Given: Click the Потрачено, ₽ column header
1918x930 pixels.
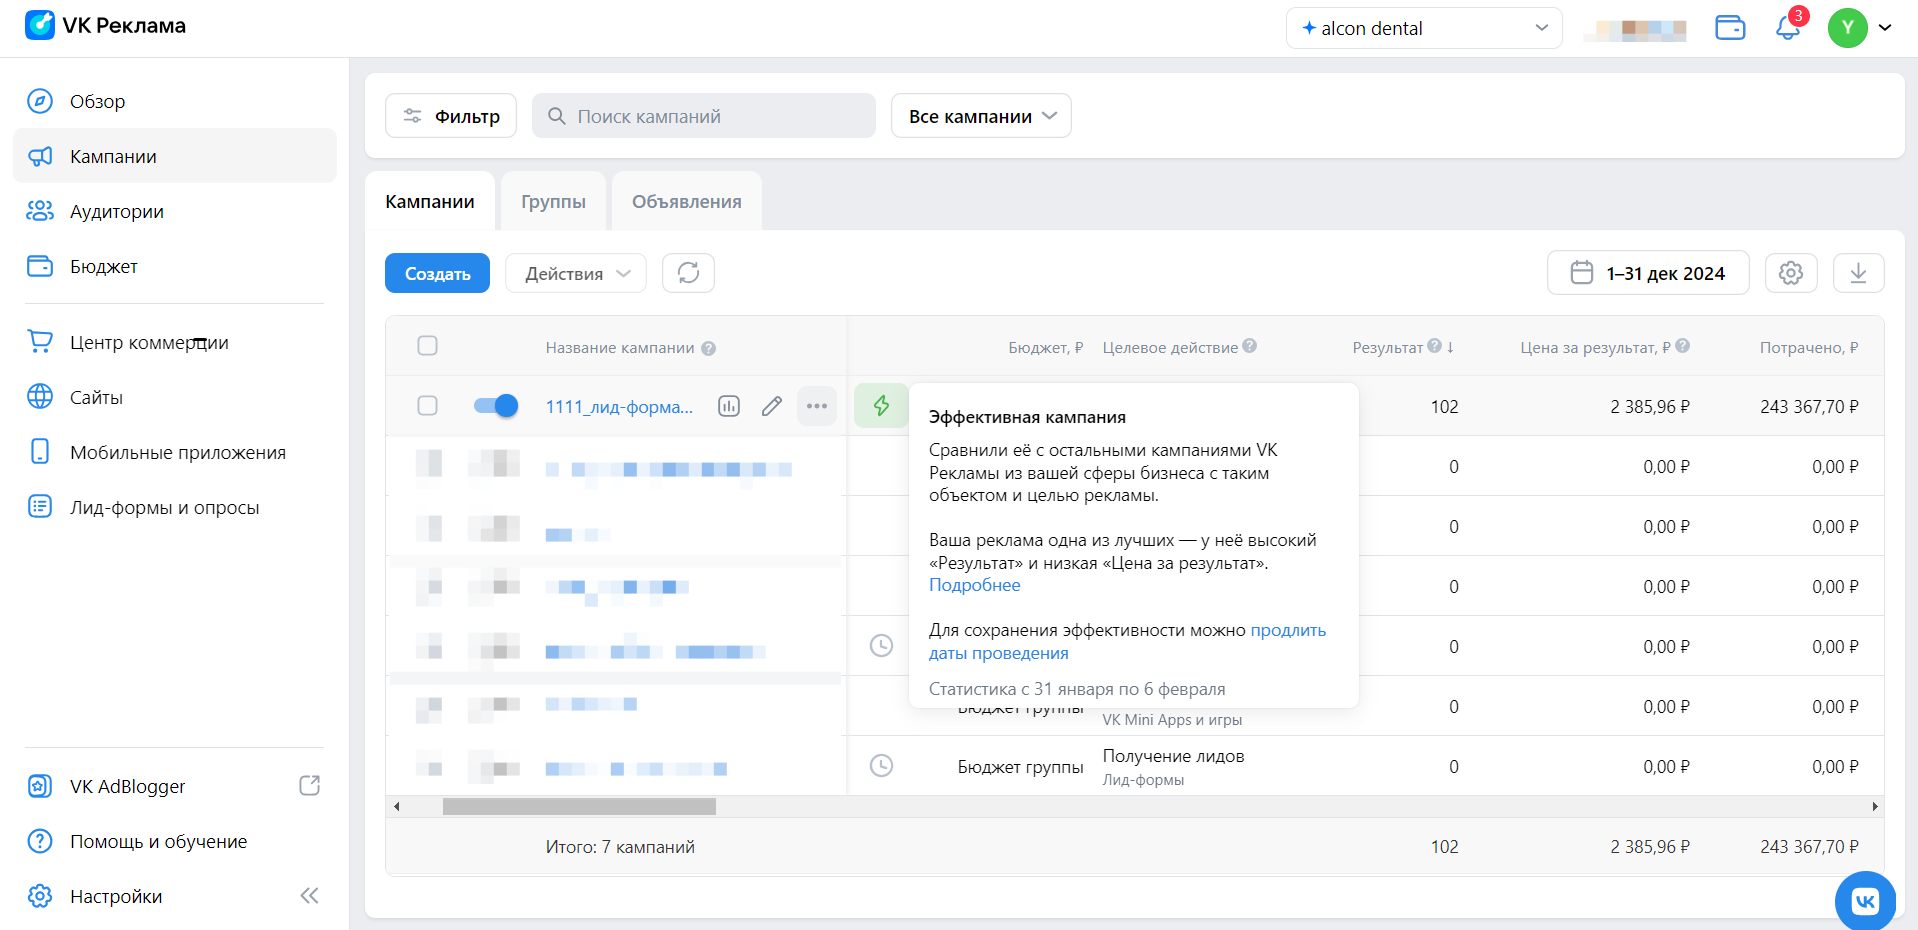Looking at the screenshot, I should coord(1808,347).
